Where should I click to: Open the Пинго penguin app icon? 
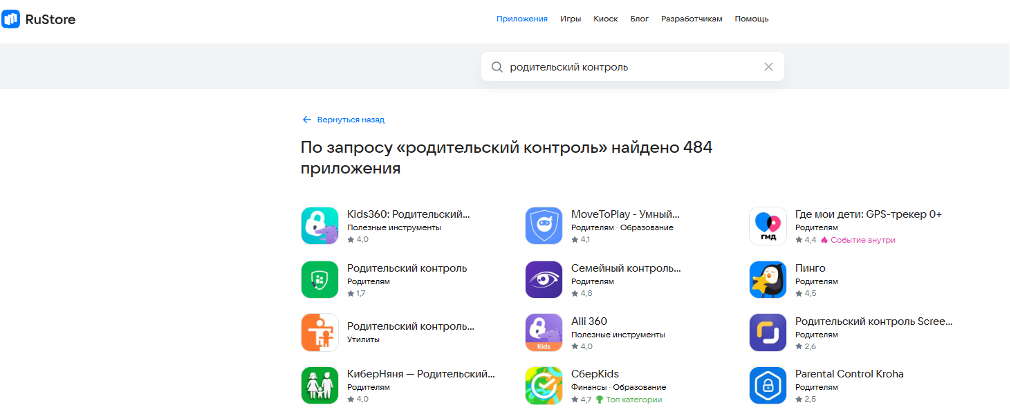pos(768,279)
